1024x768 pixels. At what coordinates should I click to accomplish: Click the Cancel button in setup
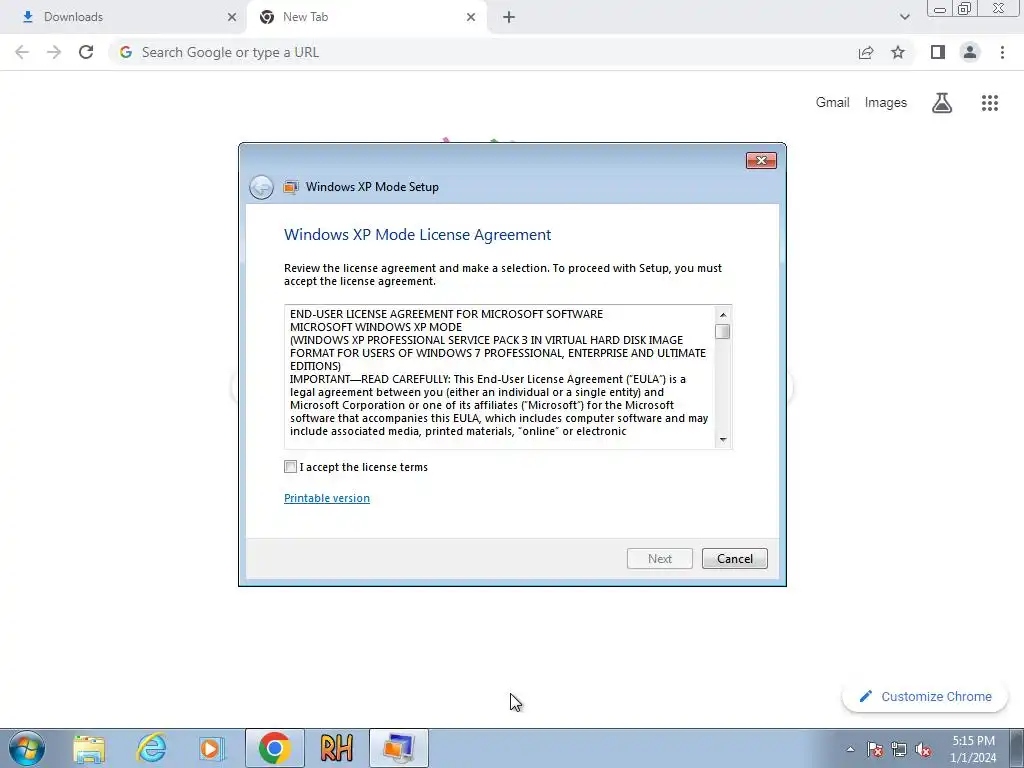click(735, 558)
